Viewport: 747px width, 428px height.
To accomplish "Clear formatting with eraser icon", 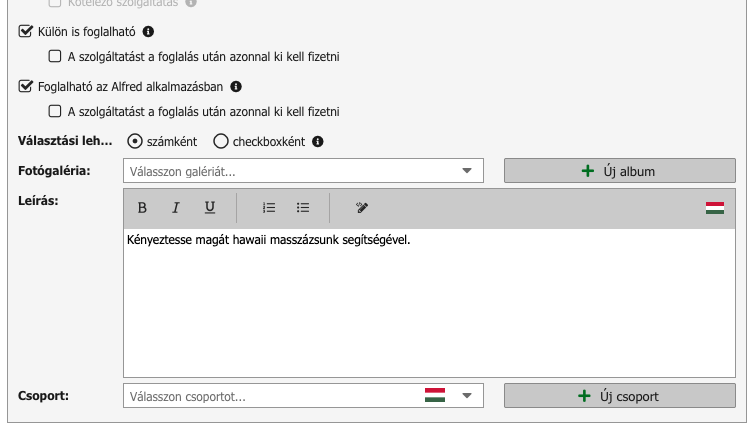I will [362, 208].
